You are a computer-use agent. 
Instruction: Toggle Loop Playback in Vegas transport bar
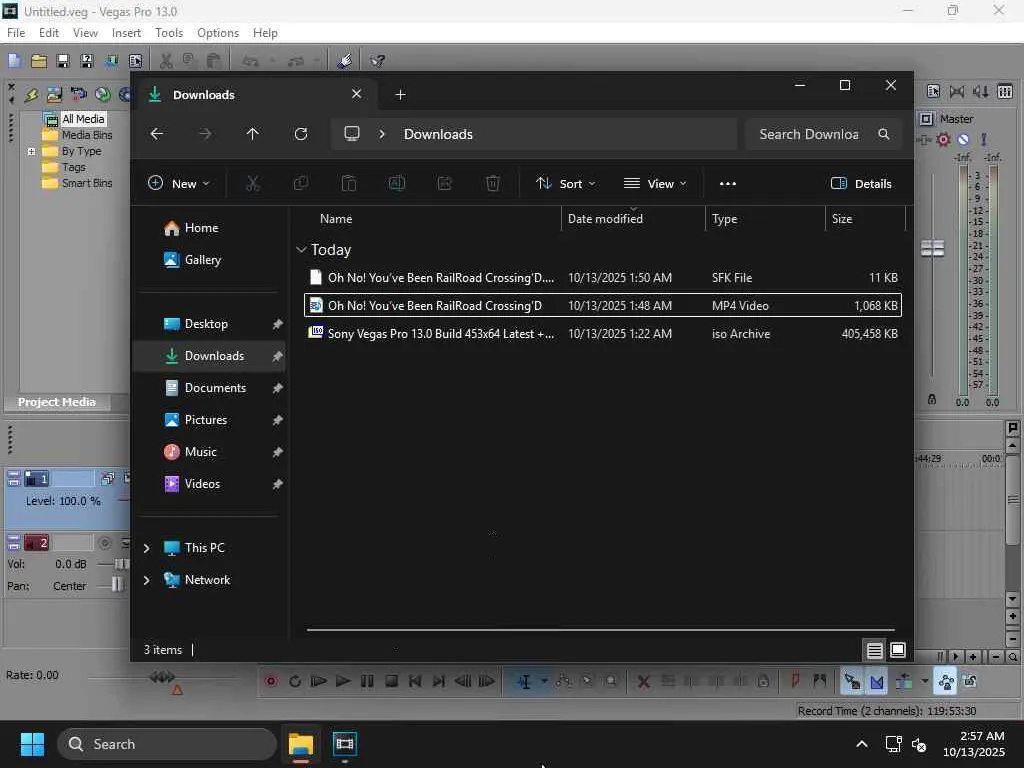295,681
